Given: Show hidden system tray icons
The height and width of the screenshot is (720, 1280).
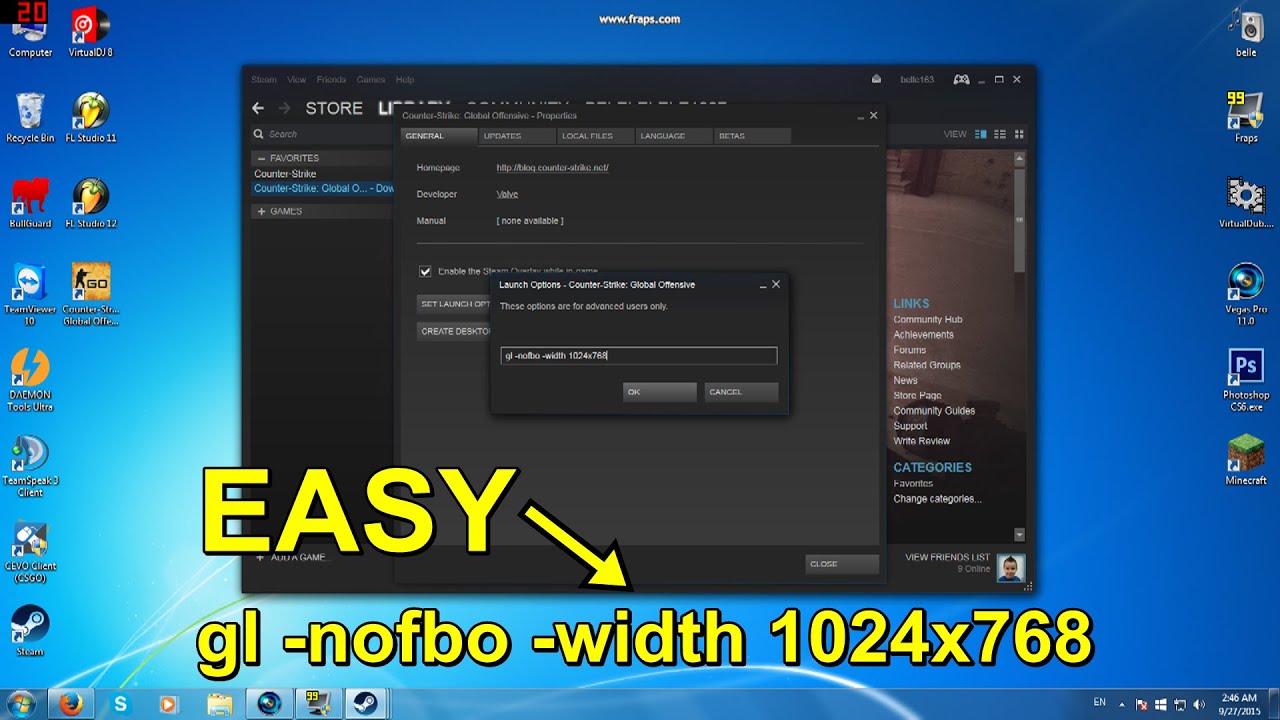Looking at the screenshot, I should [1121, 704].
